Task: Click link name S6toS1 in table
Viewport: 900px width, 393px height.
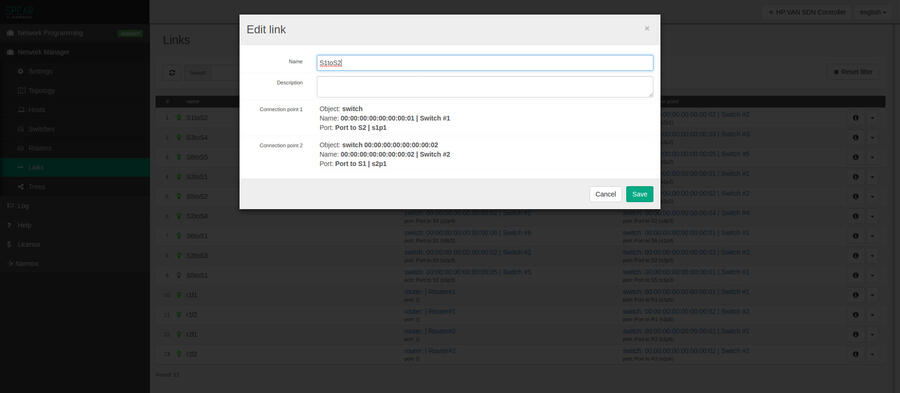Action: [x=197, y=236]
